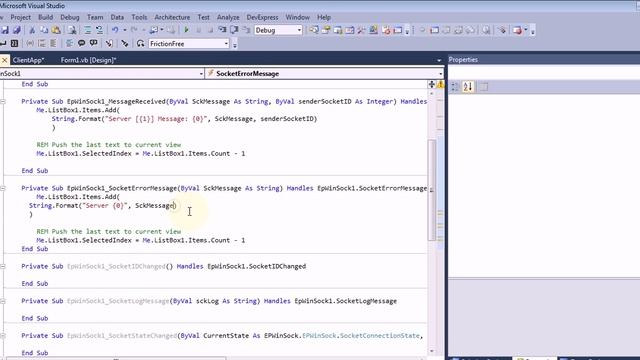Click the Copy toolbar icon
The image size is (640, 360).
point(44,30)
